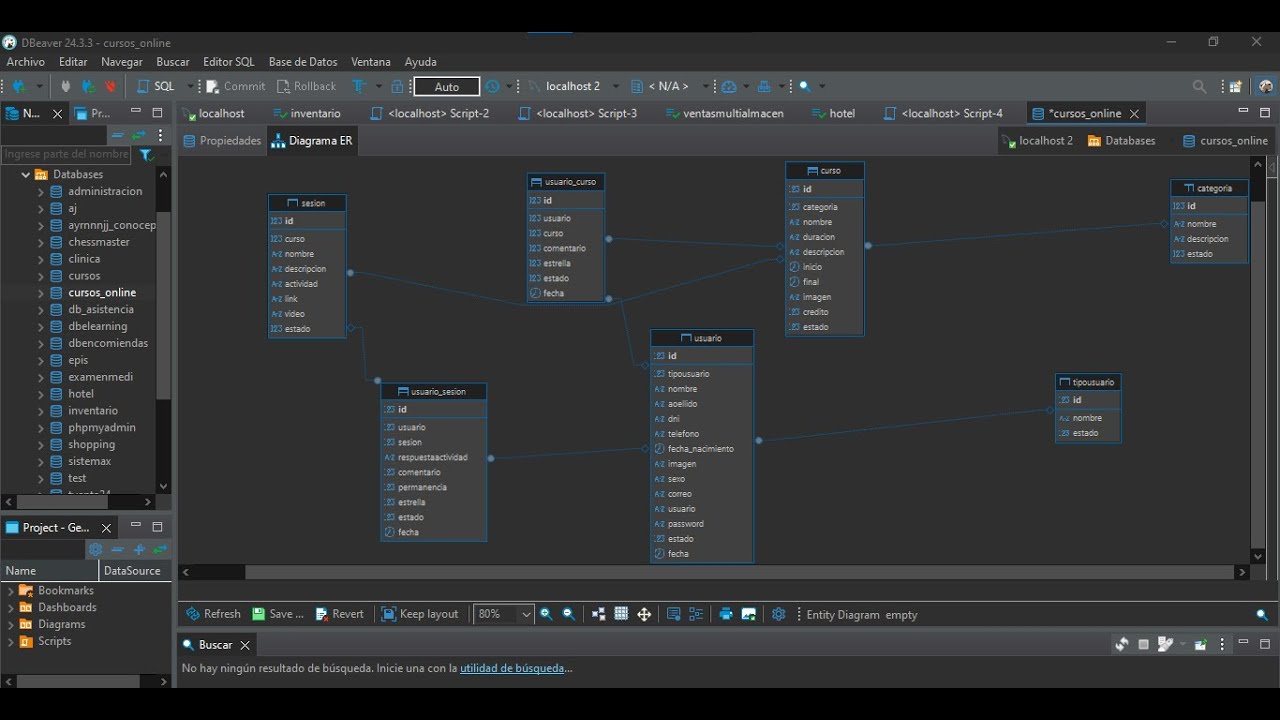The height and width of the screenshot is (720, 1280).
Task: Expand the cursos_online database node
Action: (x=40, y=293)
